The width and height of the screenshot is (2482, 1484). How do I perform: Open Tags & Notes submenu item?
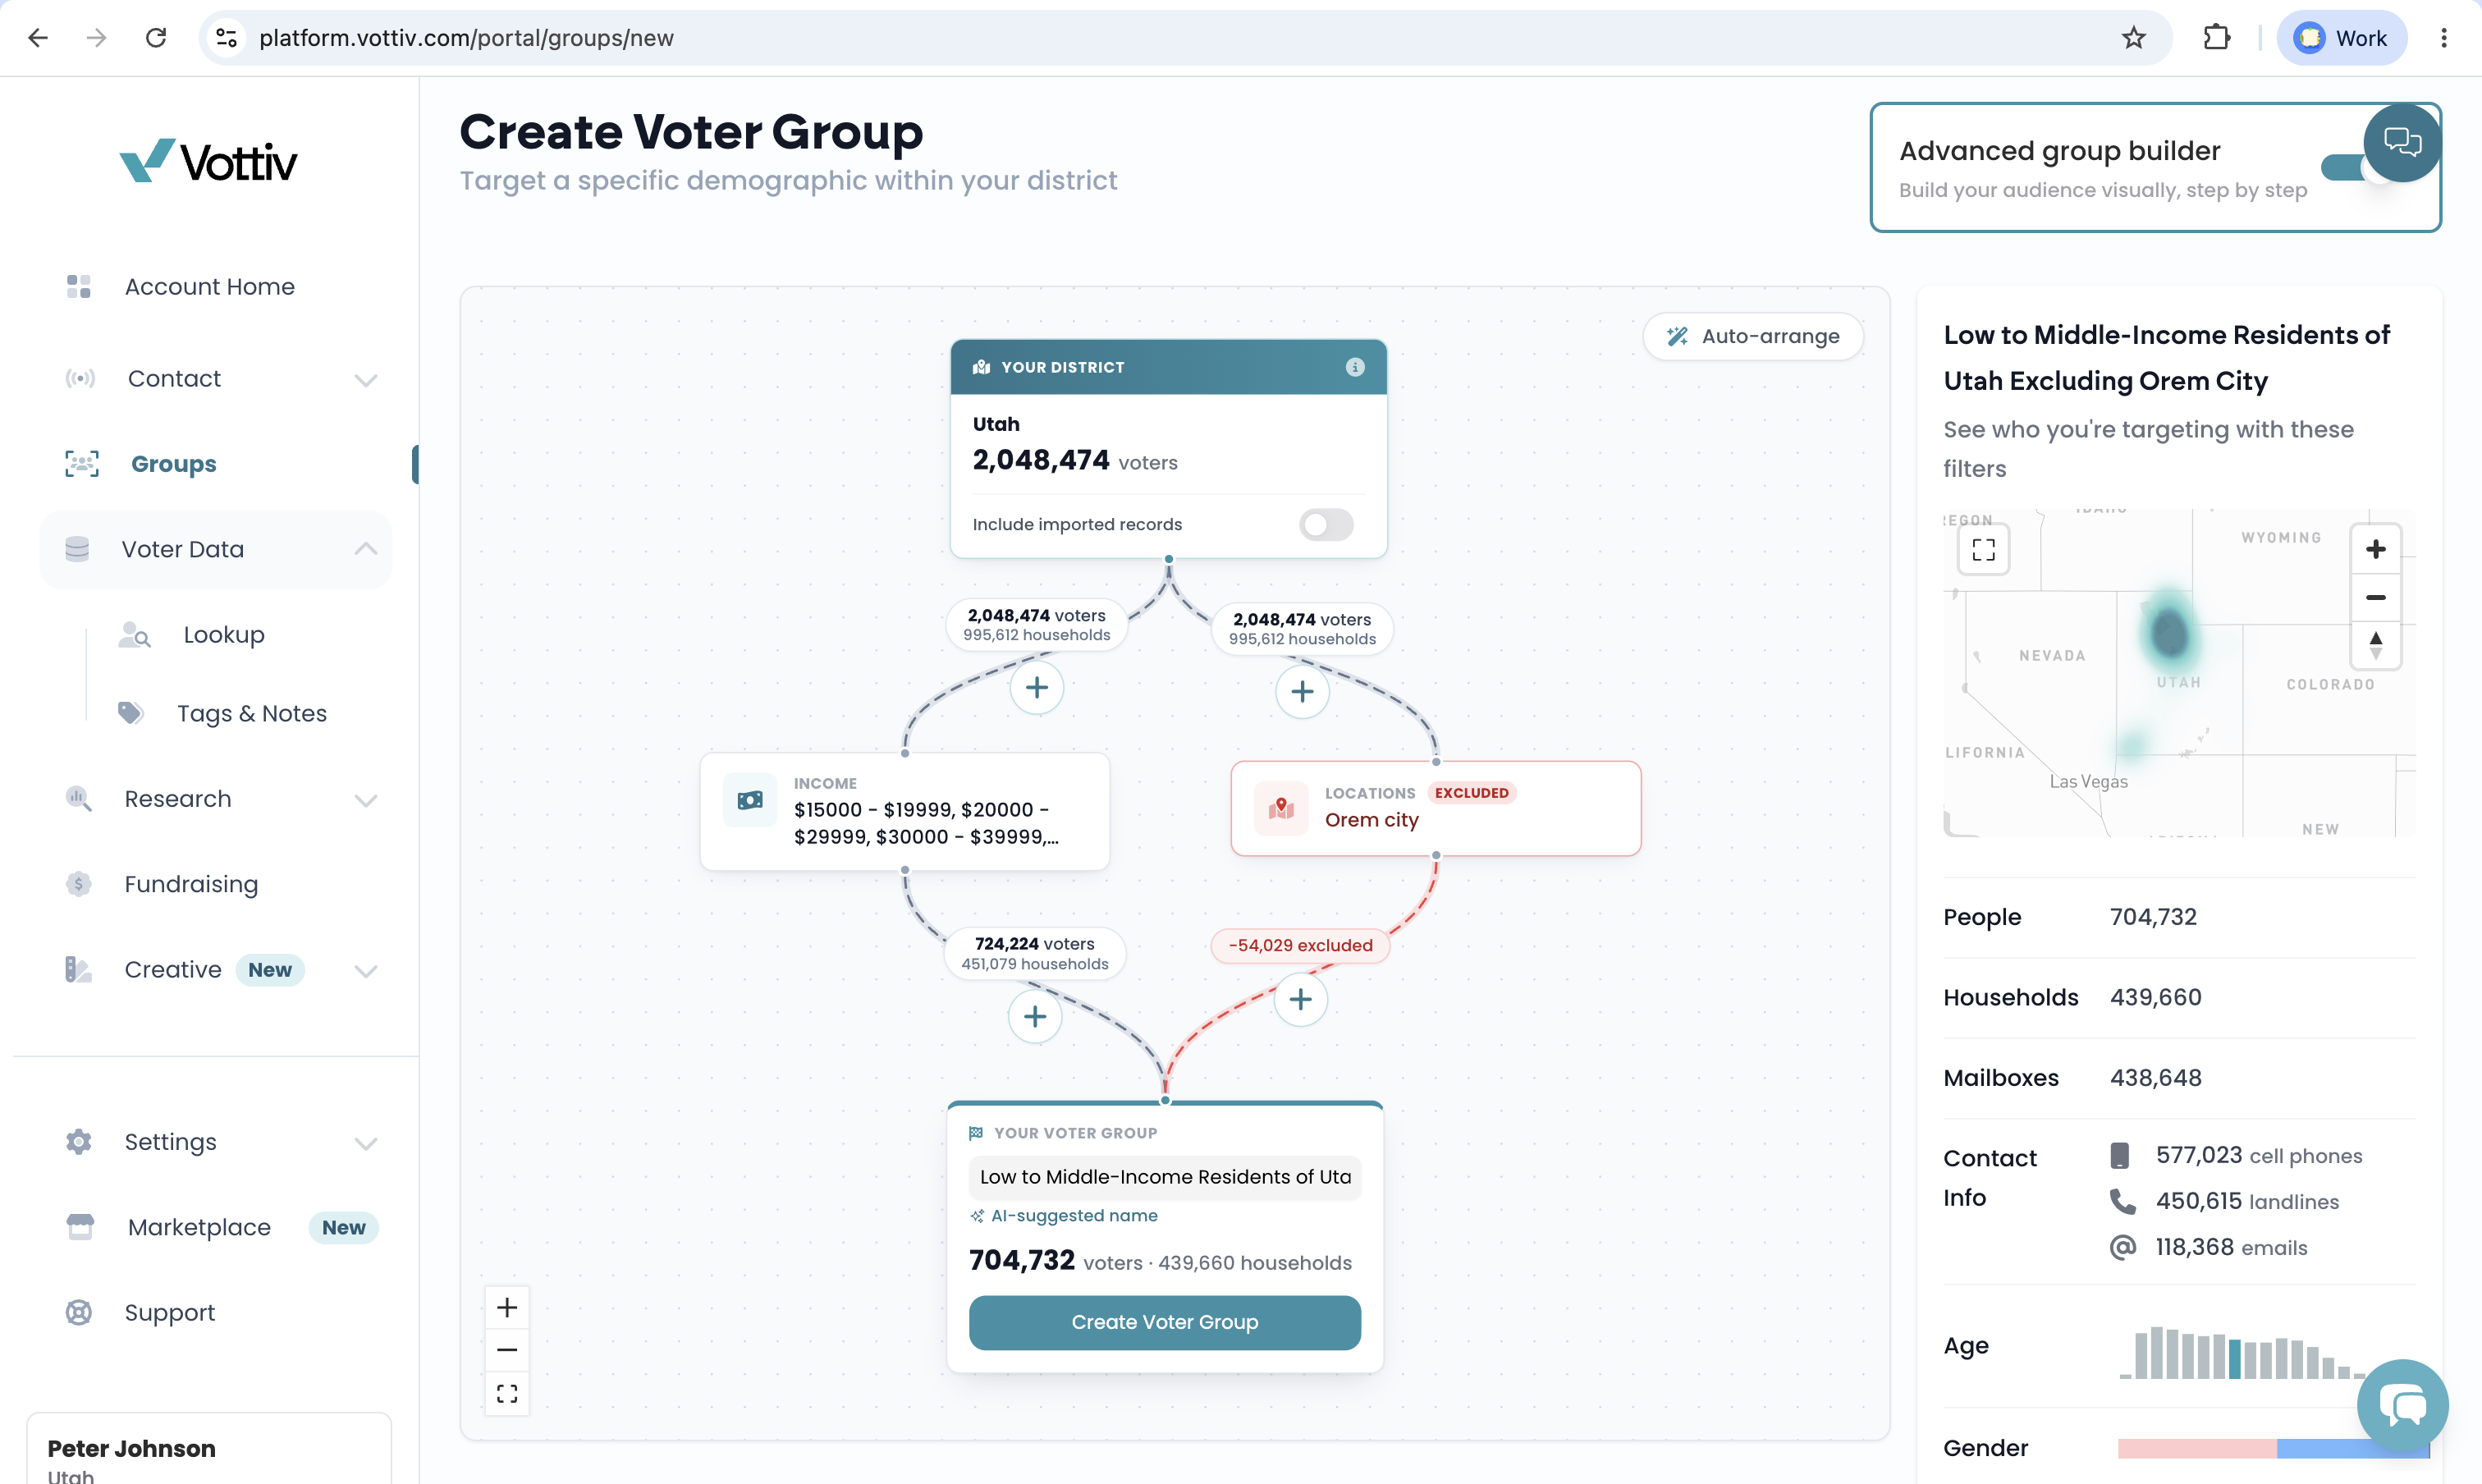click(252, 713)
